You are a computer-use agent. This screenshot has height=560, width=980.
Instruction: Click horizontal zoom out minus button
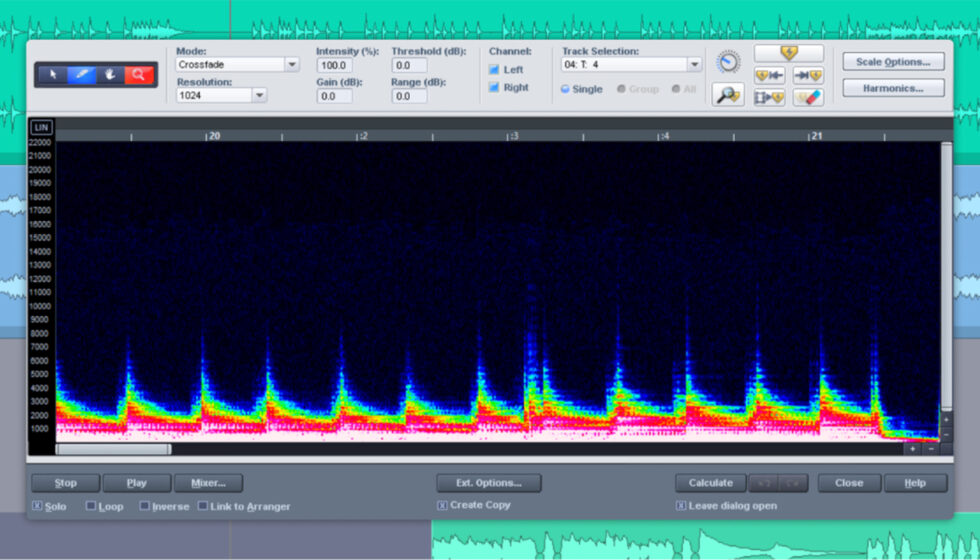[931, 449]
